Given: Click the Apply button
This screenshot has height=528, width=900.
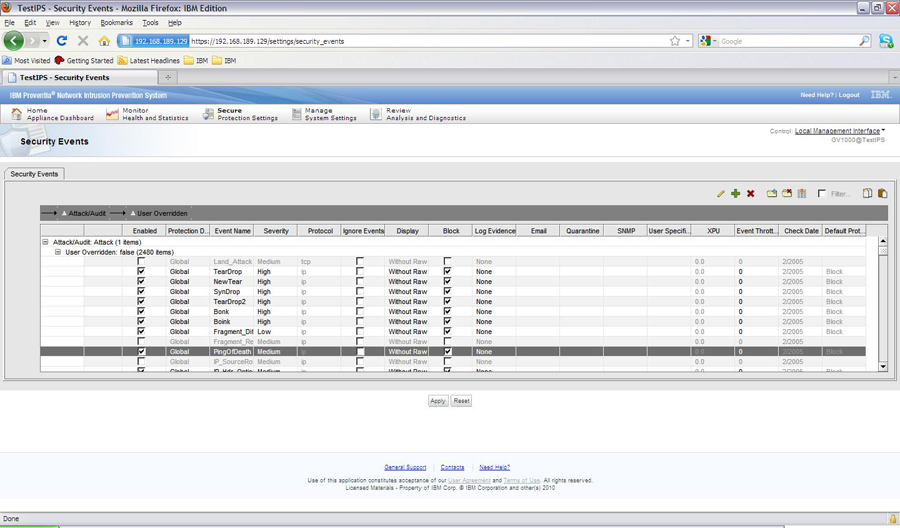Looking at the screenshot, I should click(438, 401).
